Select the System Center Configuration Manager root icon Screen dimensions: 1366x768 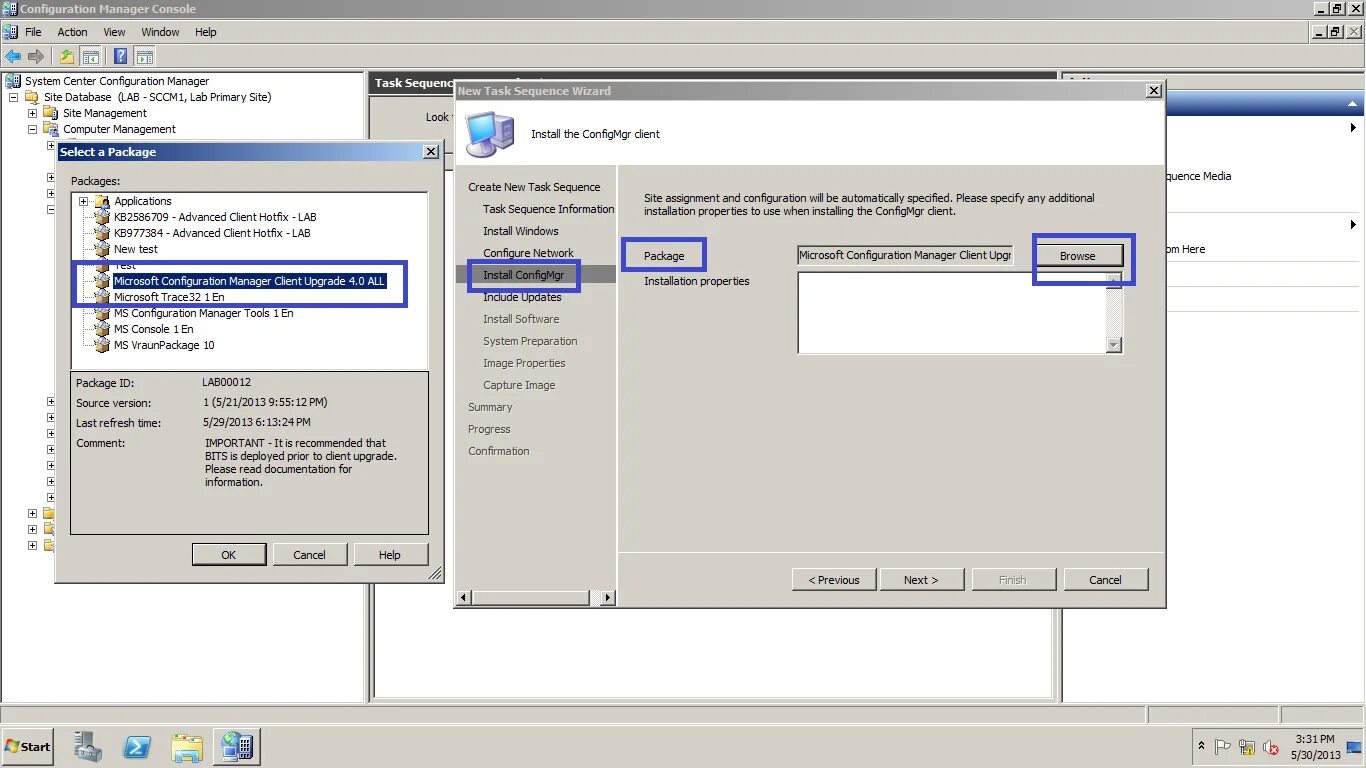[x=14, y=81]
